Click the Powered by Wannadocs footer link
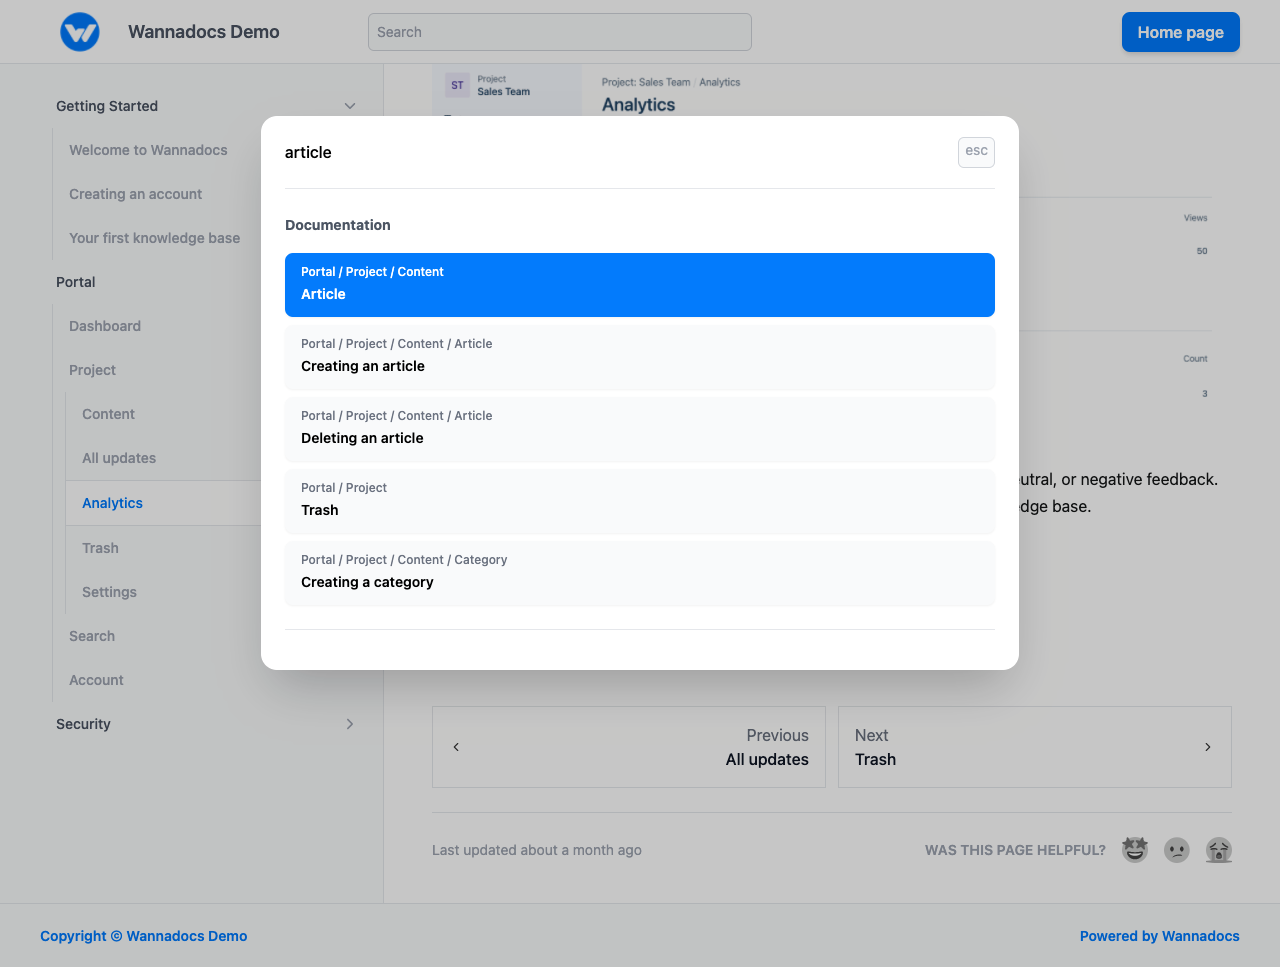Screen dimensions: 1280x967 tap(1160, 936)
